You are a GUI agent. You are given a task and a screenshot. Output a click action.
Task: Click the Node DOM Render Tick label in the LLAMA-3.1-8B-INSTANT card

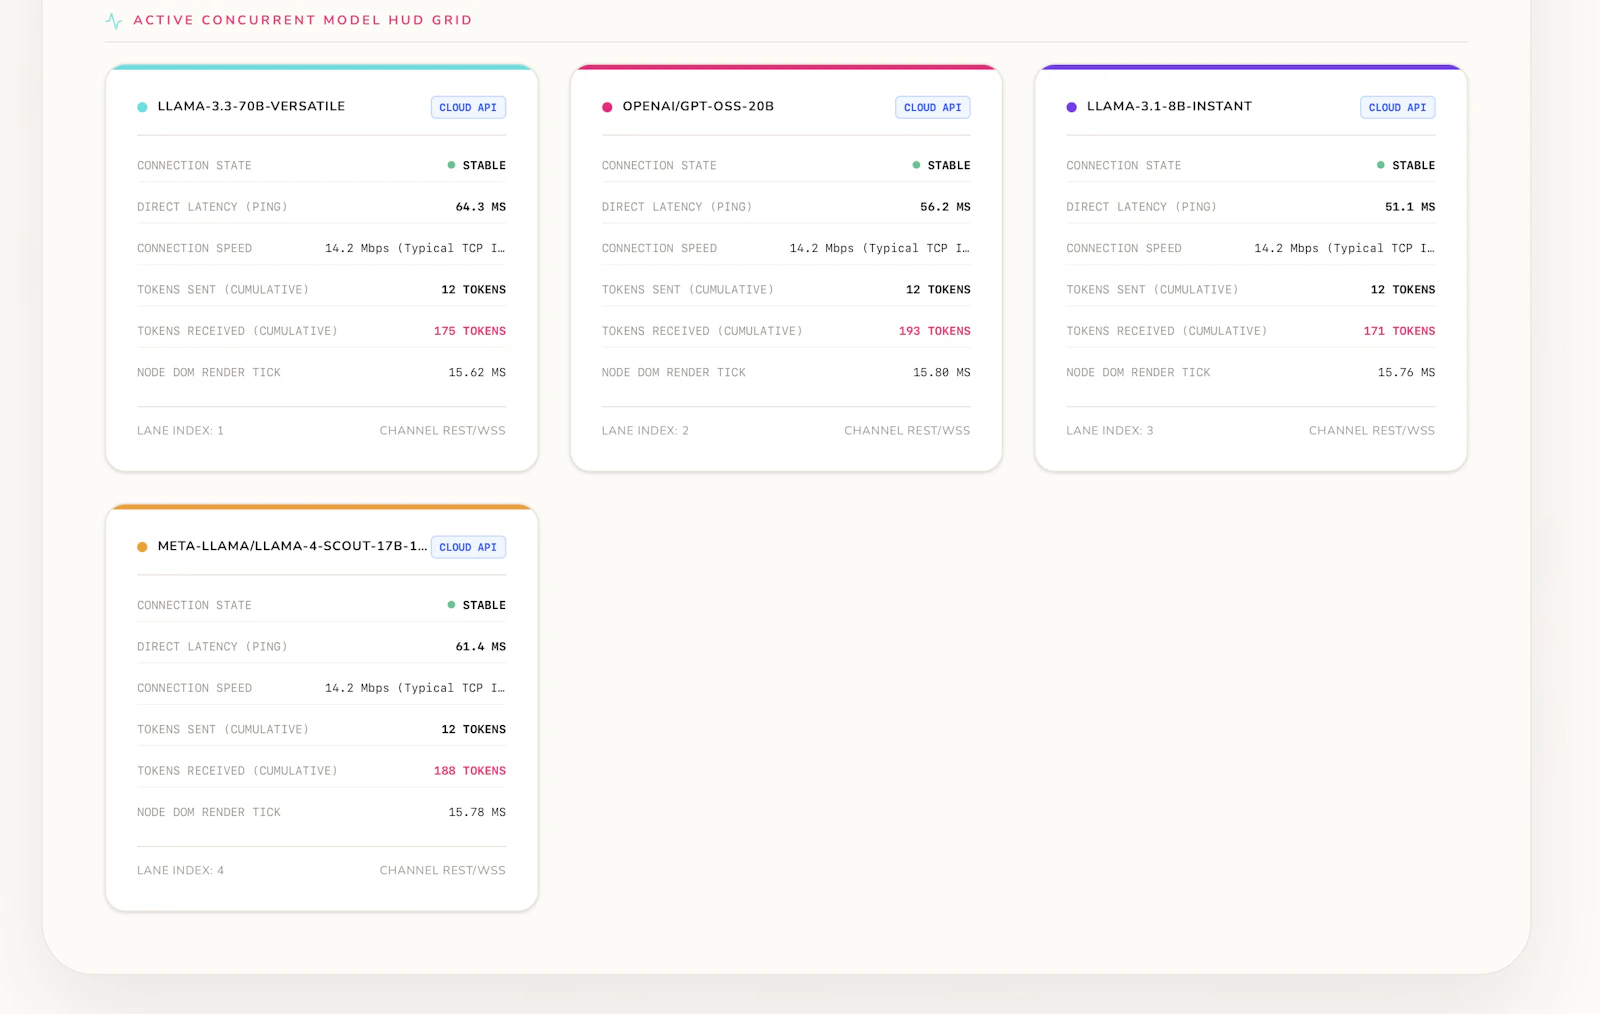tap(1138, 372)
